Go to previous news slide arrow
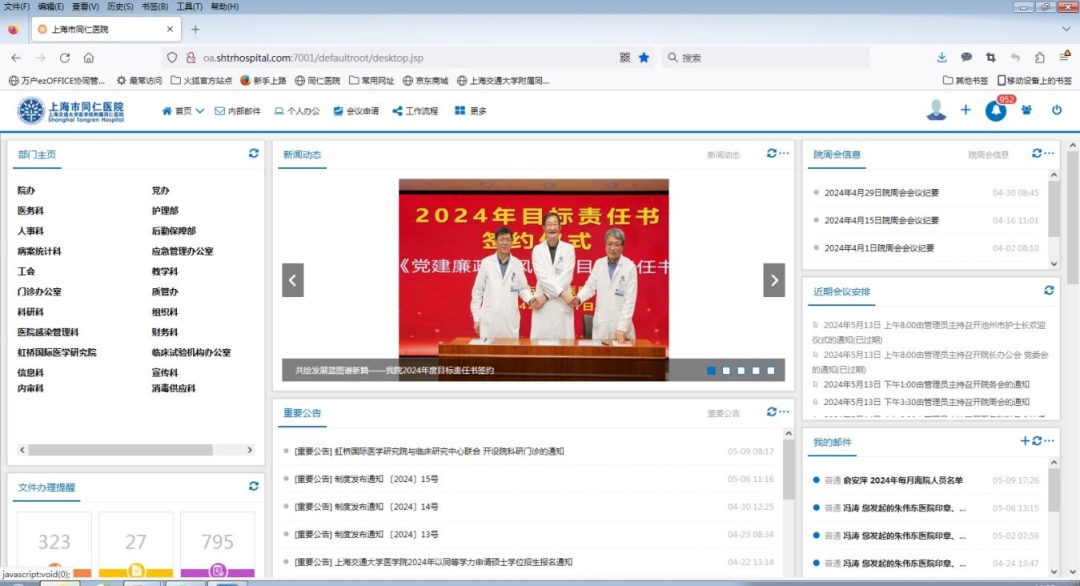This screenshot has height=586, width=1080. pos(293,280)
